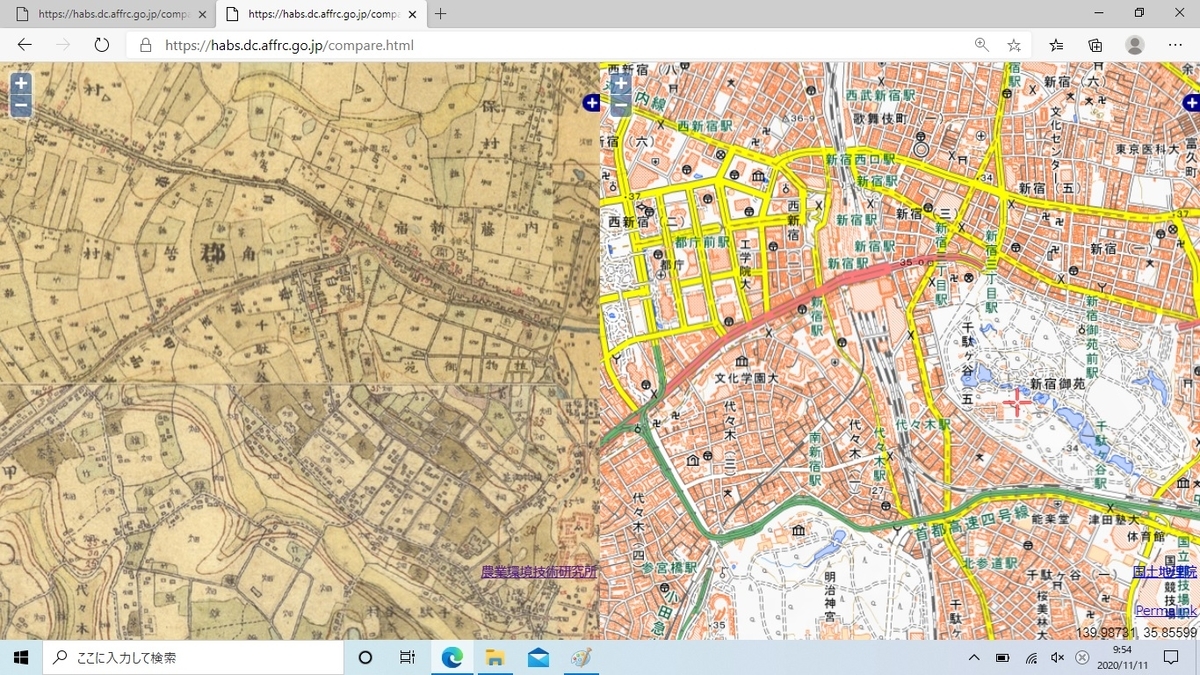Open Cortana from the taskbar
Image resolution: width=1200 pixels, height=675 pixels.
(x=365, y=657)
